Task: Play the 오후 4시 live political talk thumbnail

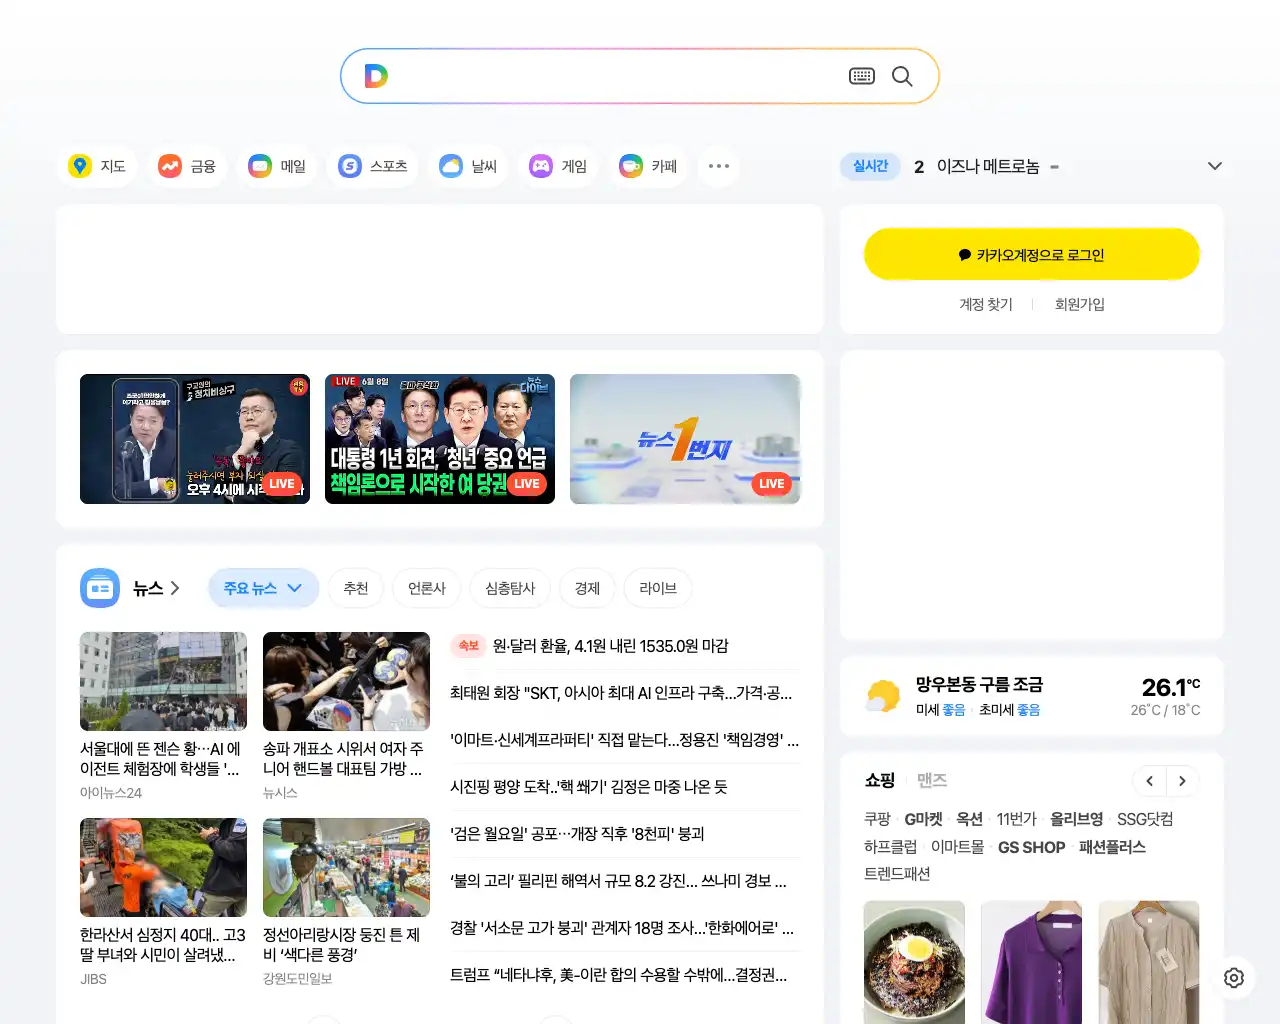Action: pos(195,439)
